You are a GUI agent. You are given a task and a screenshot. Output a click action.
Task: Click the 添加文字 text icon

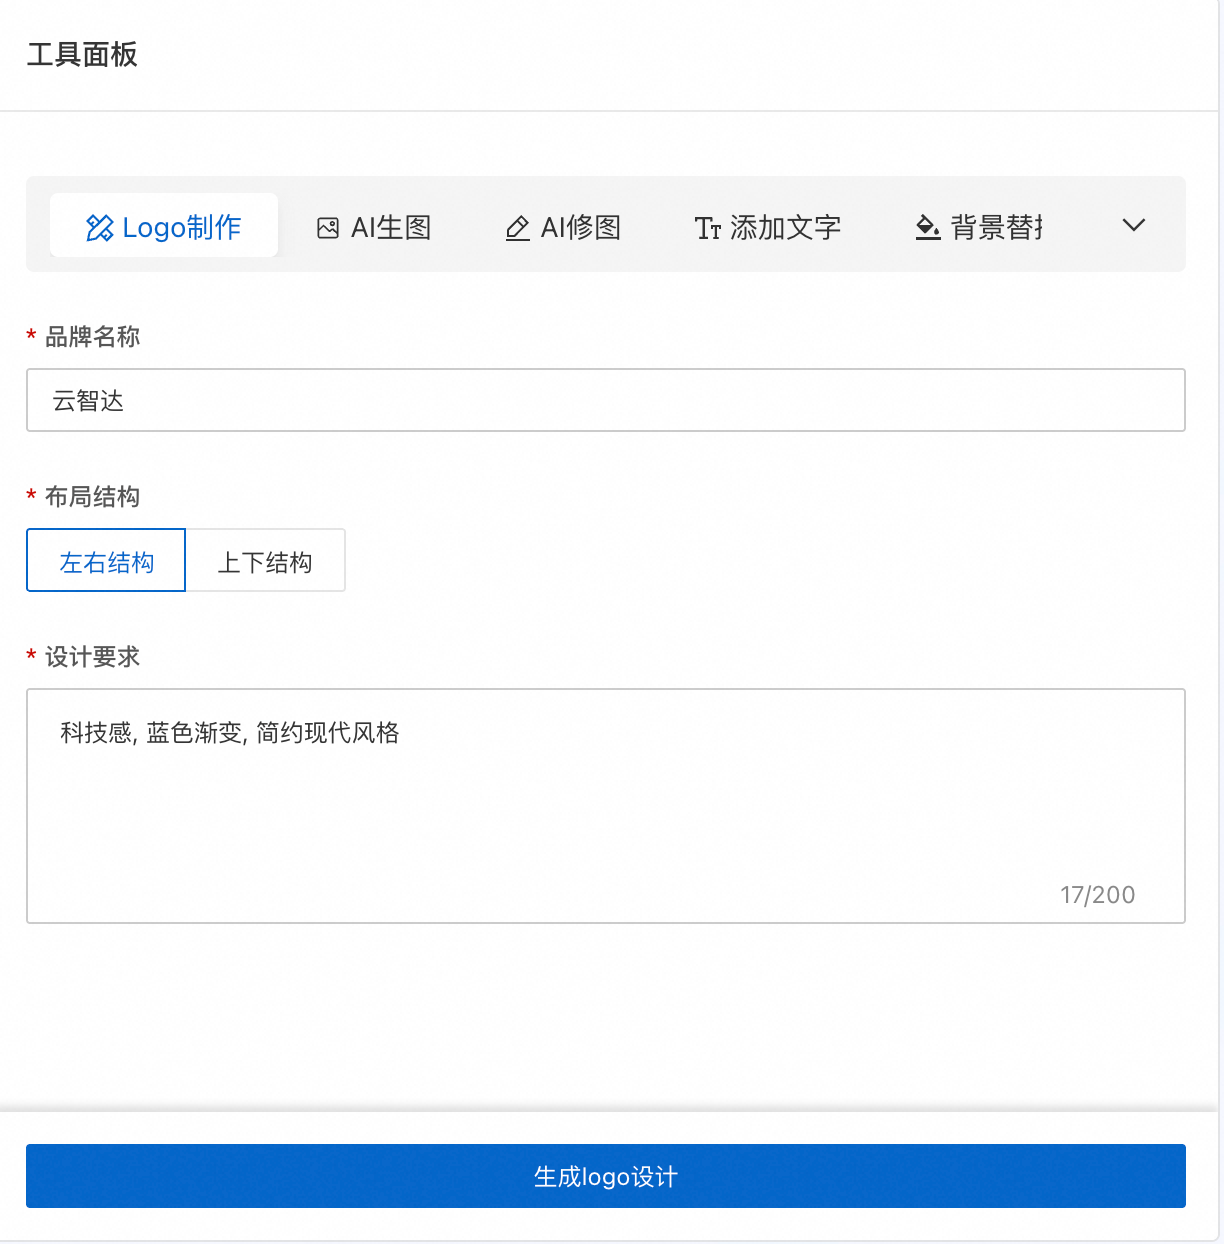click(708, 229)
